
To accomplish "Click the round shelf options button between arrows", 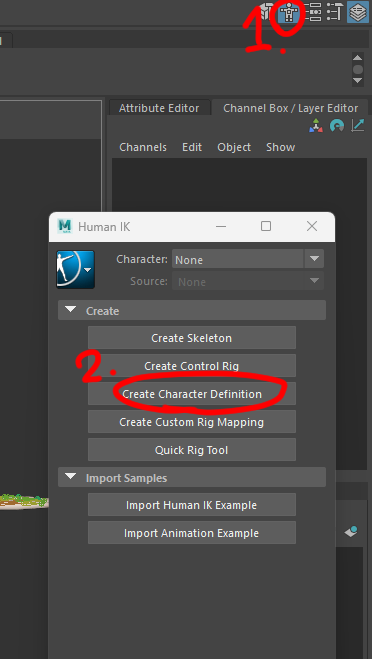I will [358, 69].
